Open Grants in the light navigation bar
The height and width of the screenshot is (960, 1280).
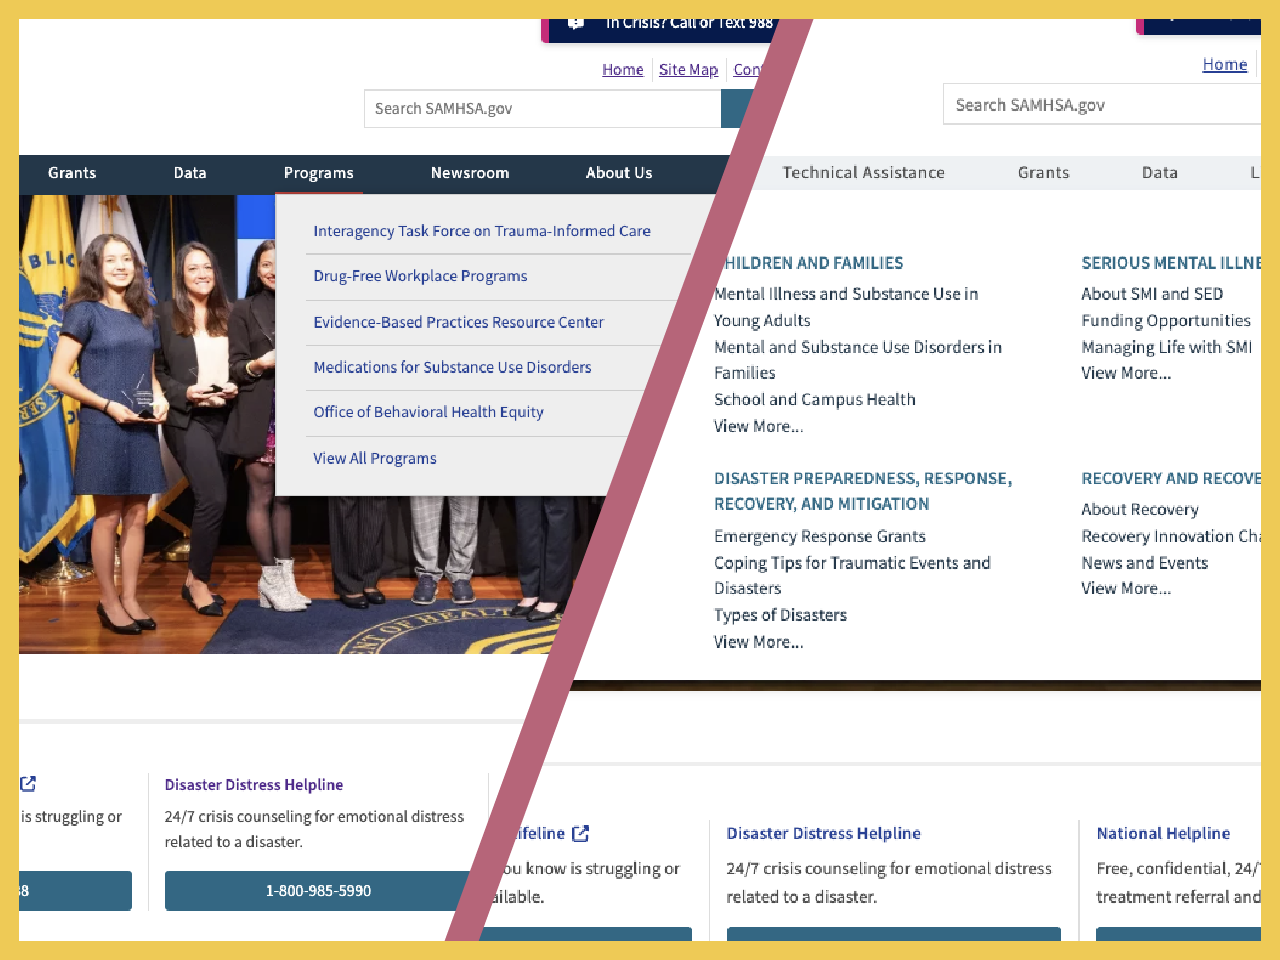pyautogui.click(x=1044, y=173)
